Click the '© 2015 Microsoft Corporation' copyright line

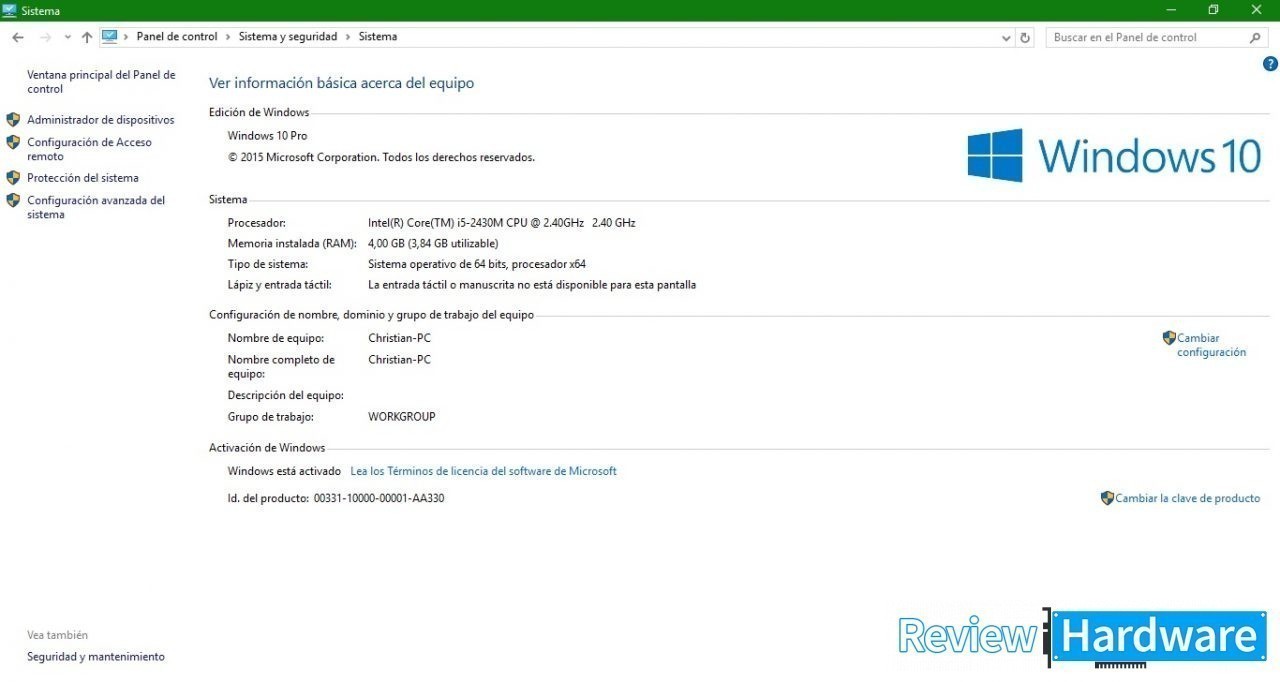(381, 157)
